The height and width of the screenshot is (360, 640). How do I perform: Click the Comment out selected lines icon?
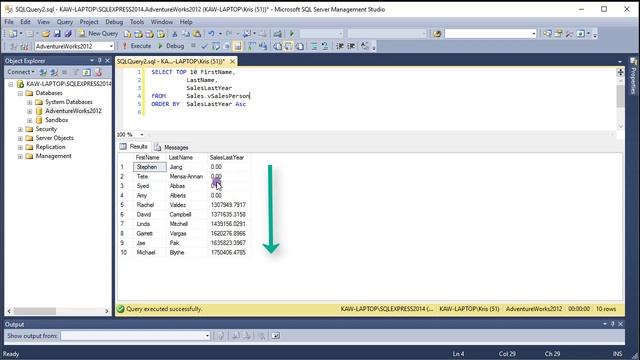coord(314,46)
